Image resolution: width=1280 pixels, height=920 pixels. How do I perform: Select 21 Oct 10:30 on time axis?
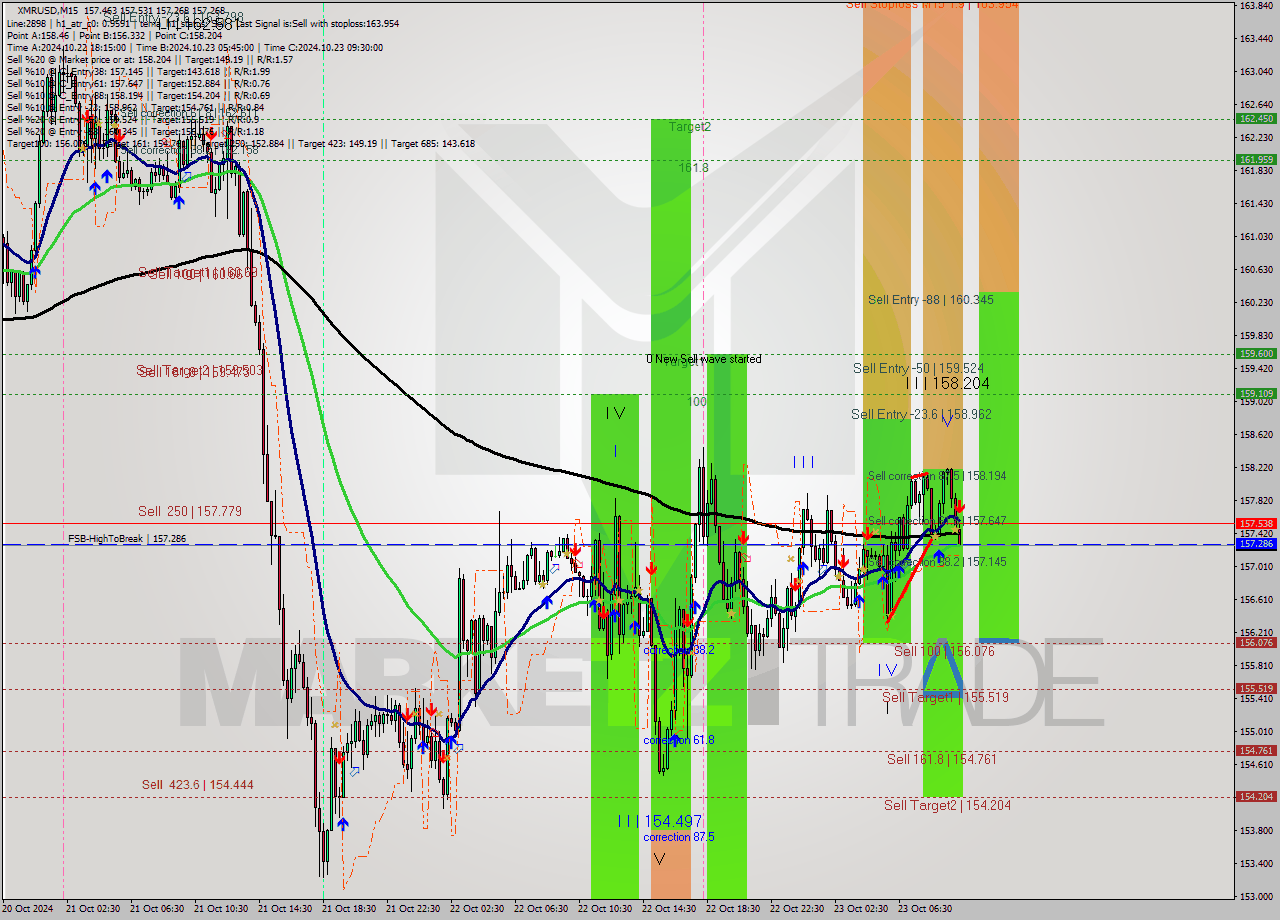(x=221, y=909)
